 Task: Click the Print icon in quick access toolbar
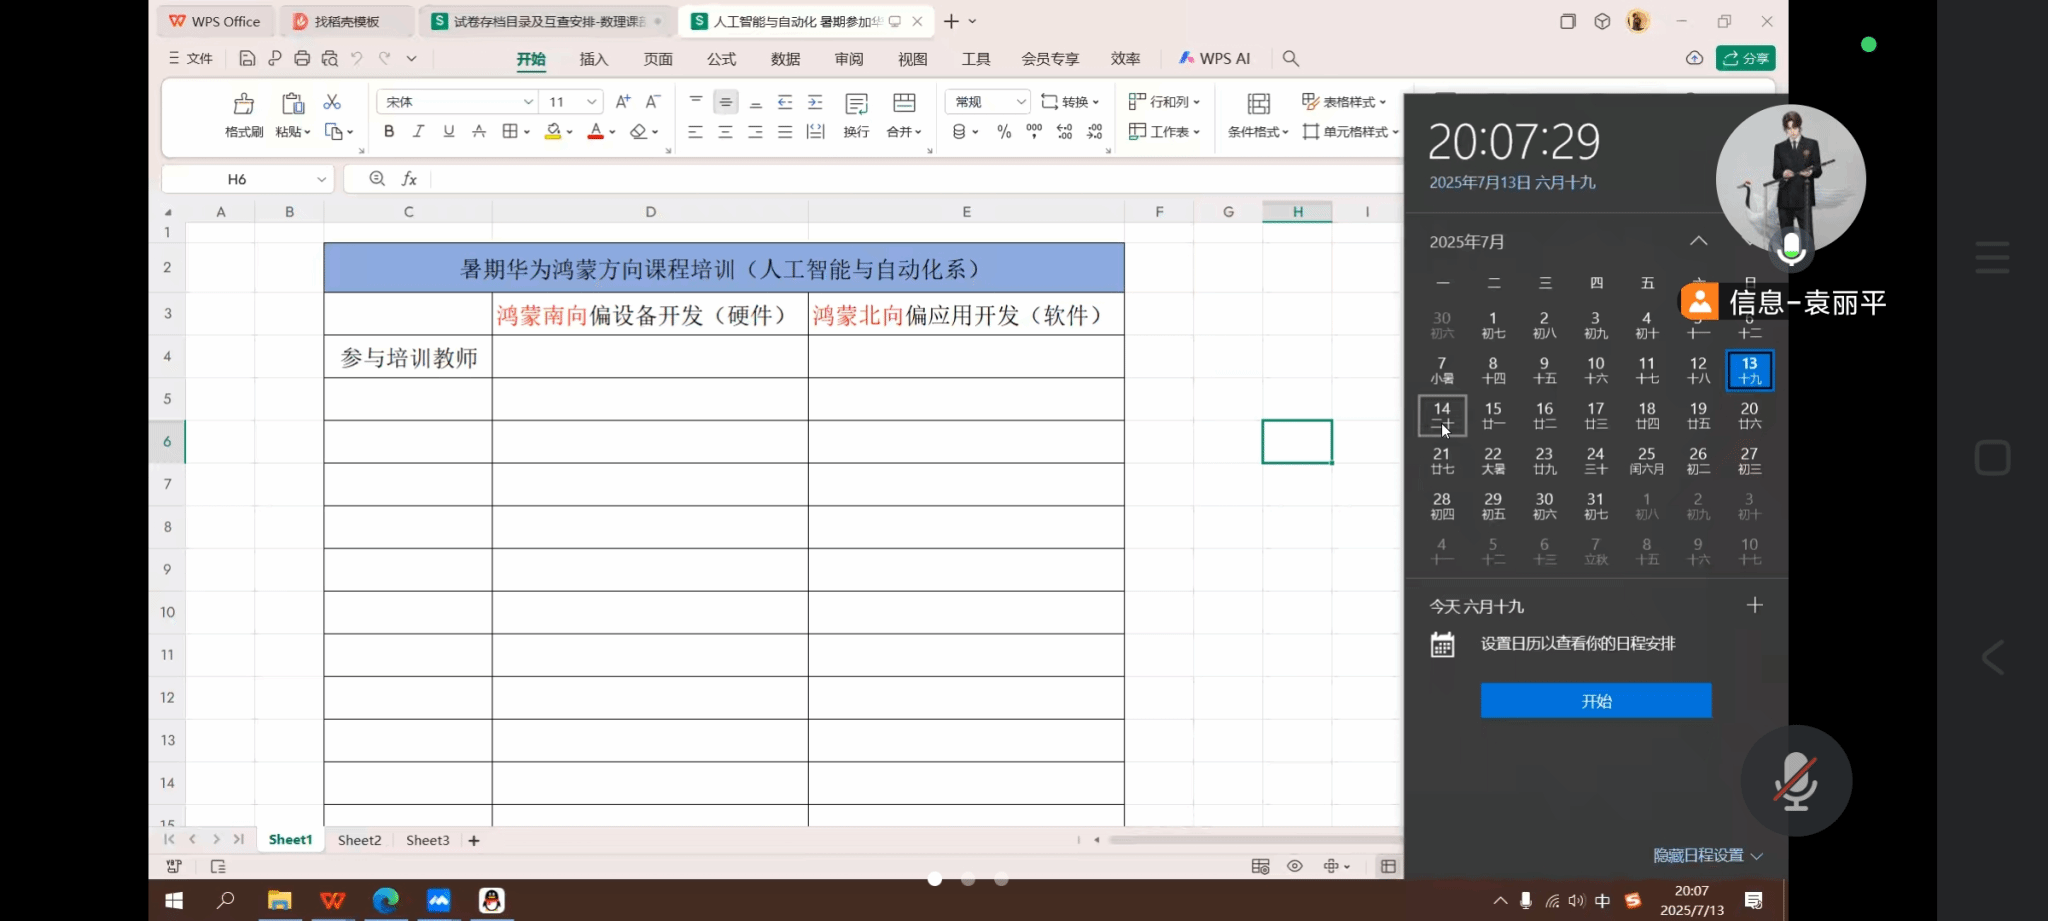pos(302,58)
